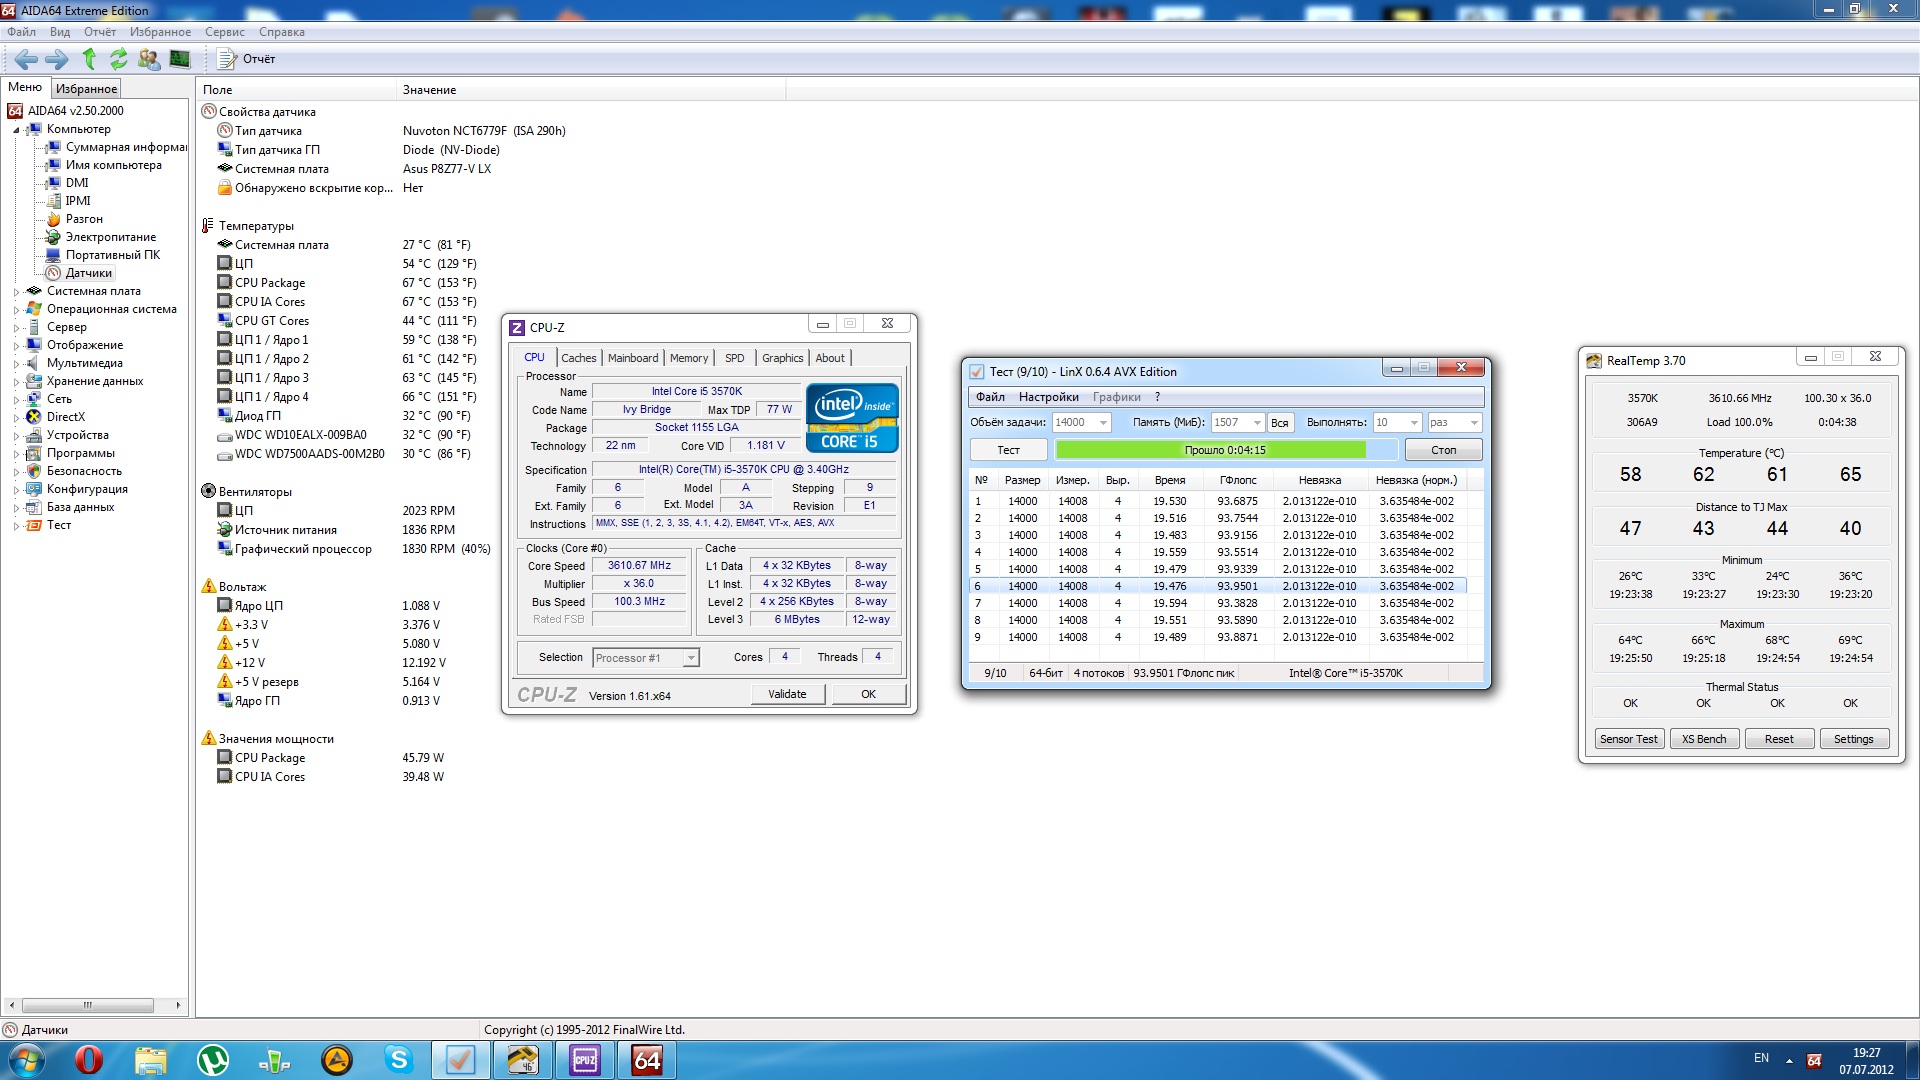Click the Отчёт report icon
The width and height of the screenshot is (1920, 1080).
[x=228, y=59]
